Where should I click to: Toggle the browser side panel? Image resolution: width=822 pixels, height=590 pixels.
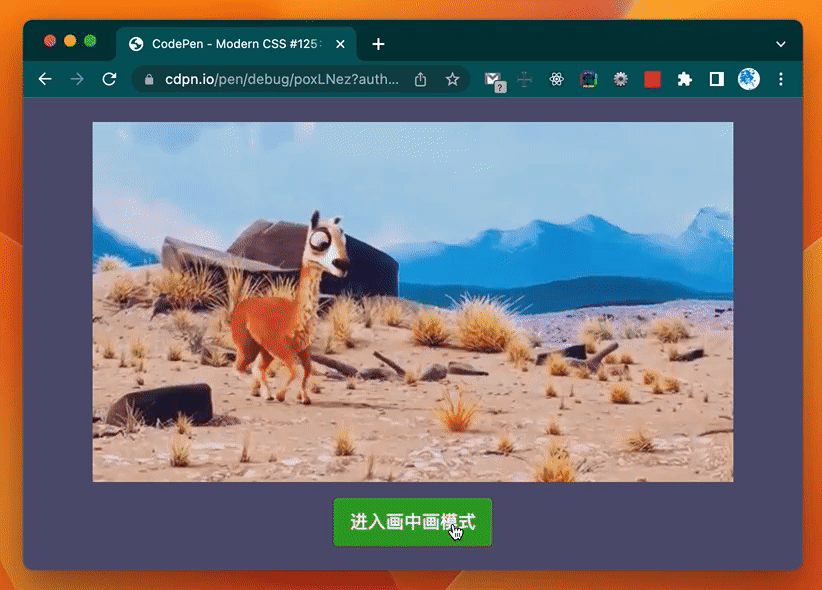coord(717,79)
